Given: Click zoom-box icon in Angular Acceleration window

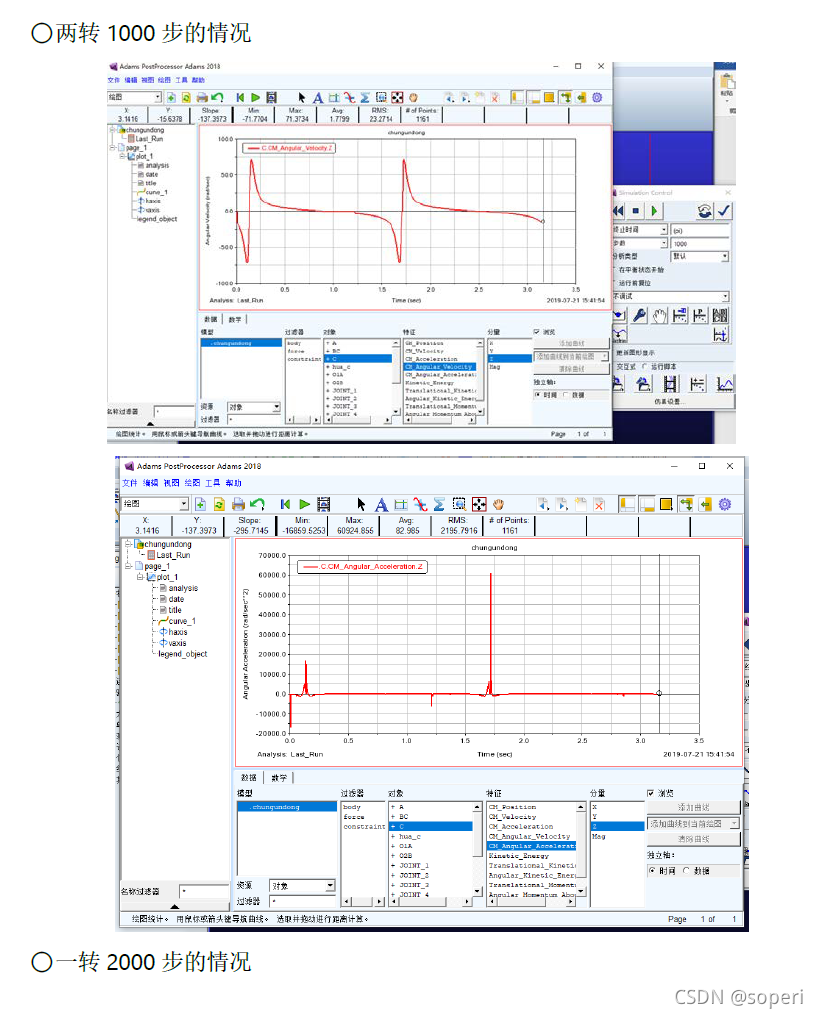Looking at the screenshot, I should click(x=459, y=504).
